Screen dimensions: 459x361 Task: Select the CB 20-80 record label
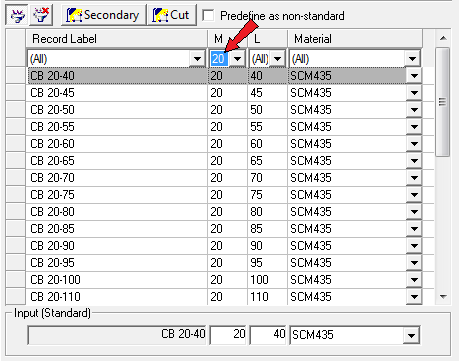point(52,212)
